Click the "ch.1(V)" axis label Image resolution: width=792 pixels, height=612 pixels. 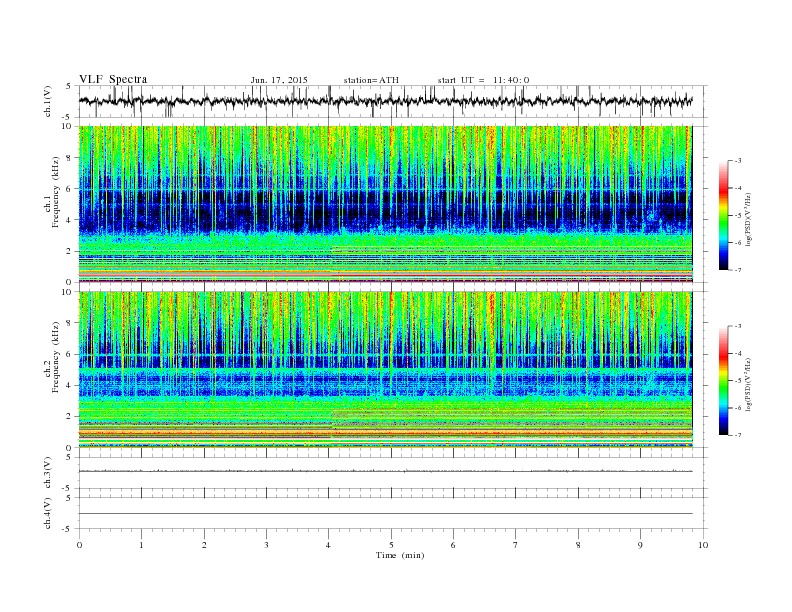point(48,101)
